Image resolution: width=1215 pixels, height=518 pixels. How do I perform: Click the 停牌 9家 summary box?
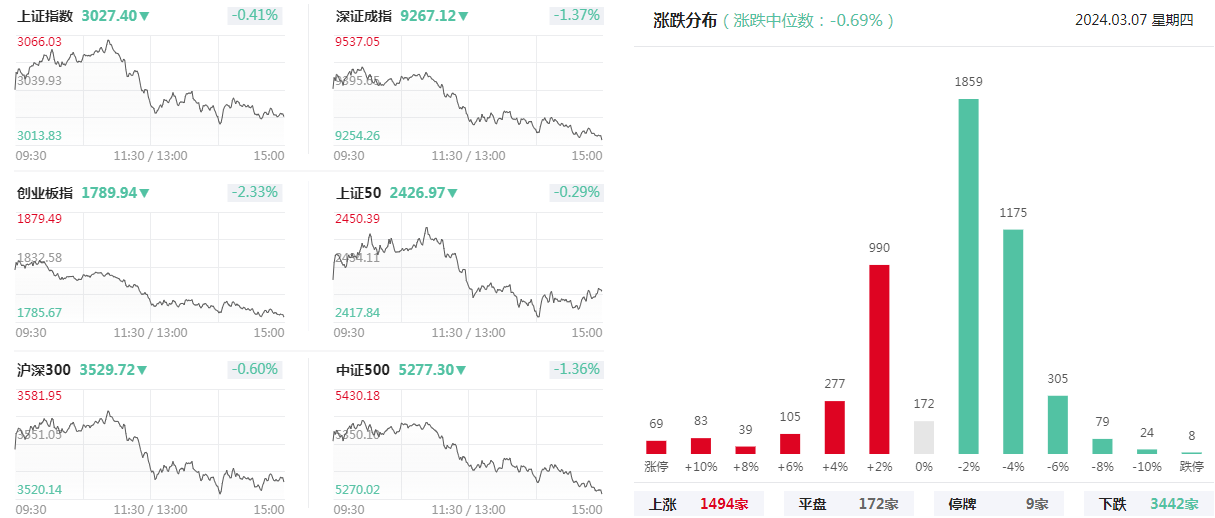tap(999, 504)
